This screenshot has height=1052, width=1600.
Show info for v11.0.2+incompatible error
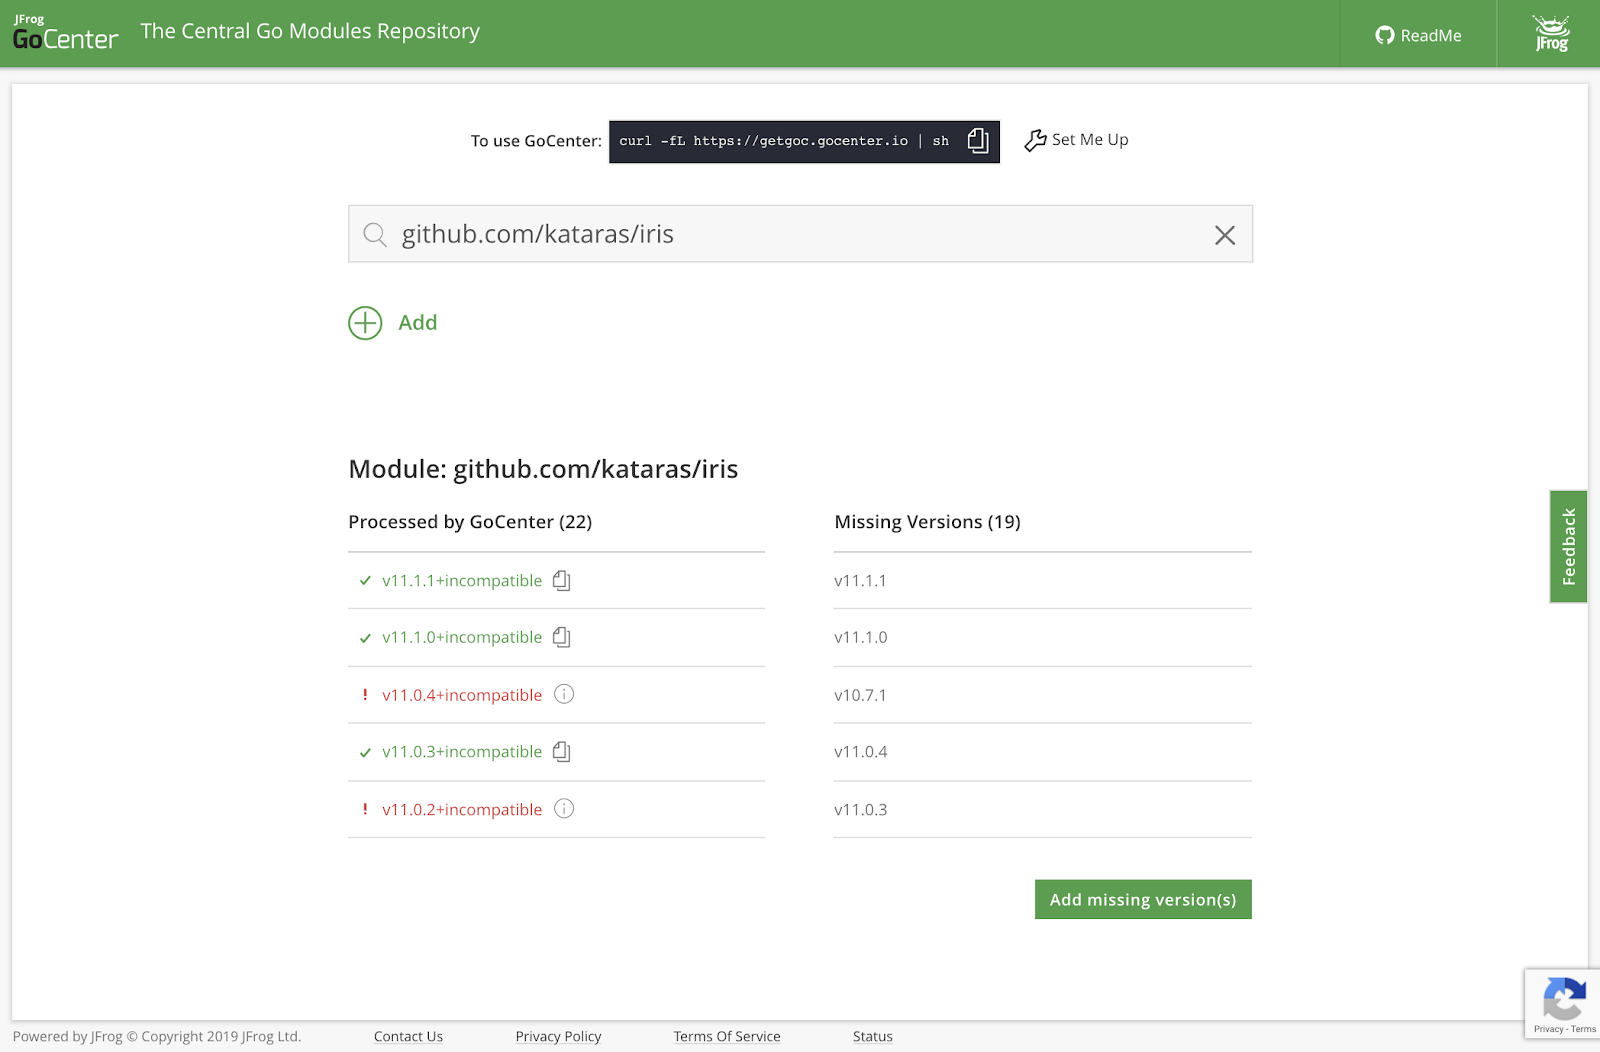[x=564, y=809]
